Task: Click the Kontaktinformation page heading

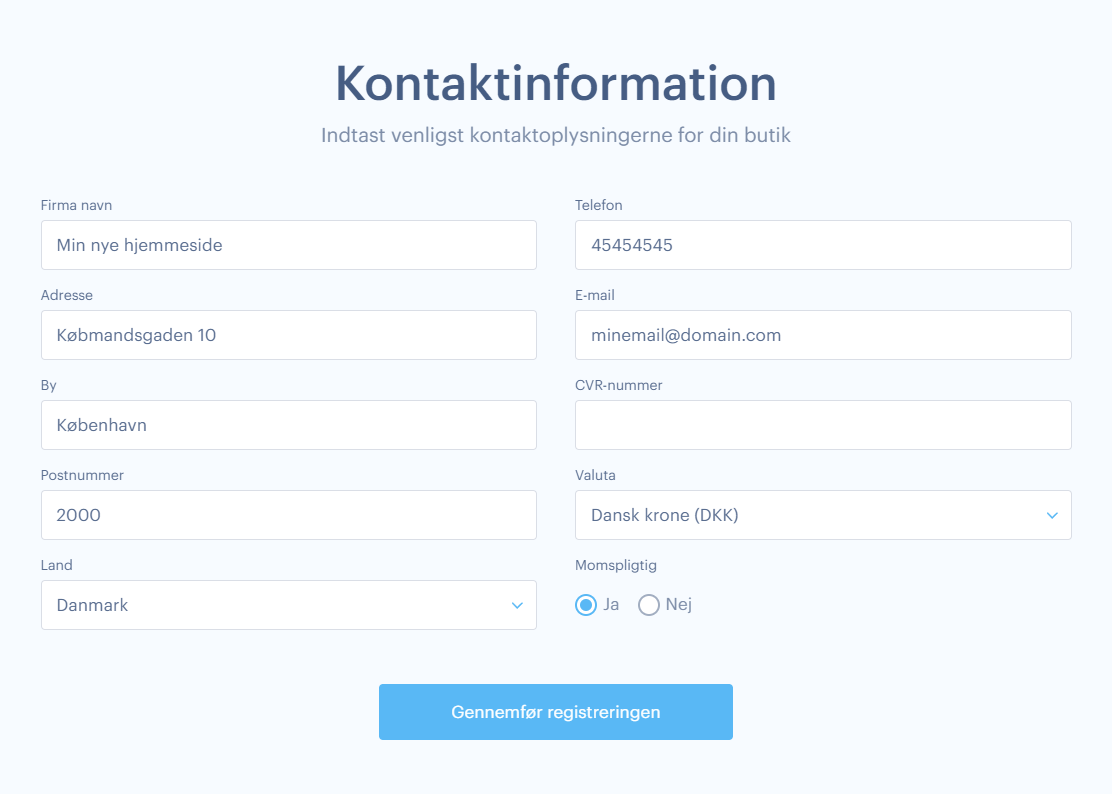Action: point(555,83)
